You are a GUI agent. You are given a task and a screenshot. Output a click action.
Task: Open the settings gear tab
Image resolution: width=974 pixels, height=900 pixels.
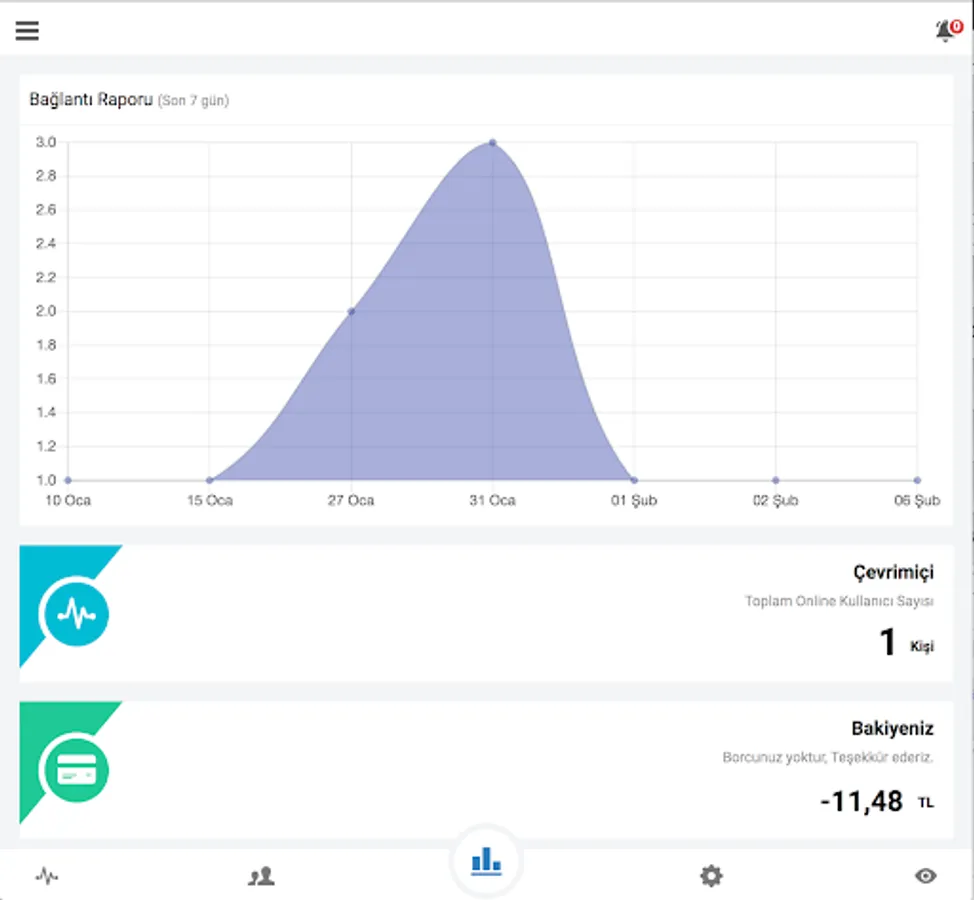point(711,876)
